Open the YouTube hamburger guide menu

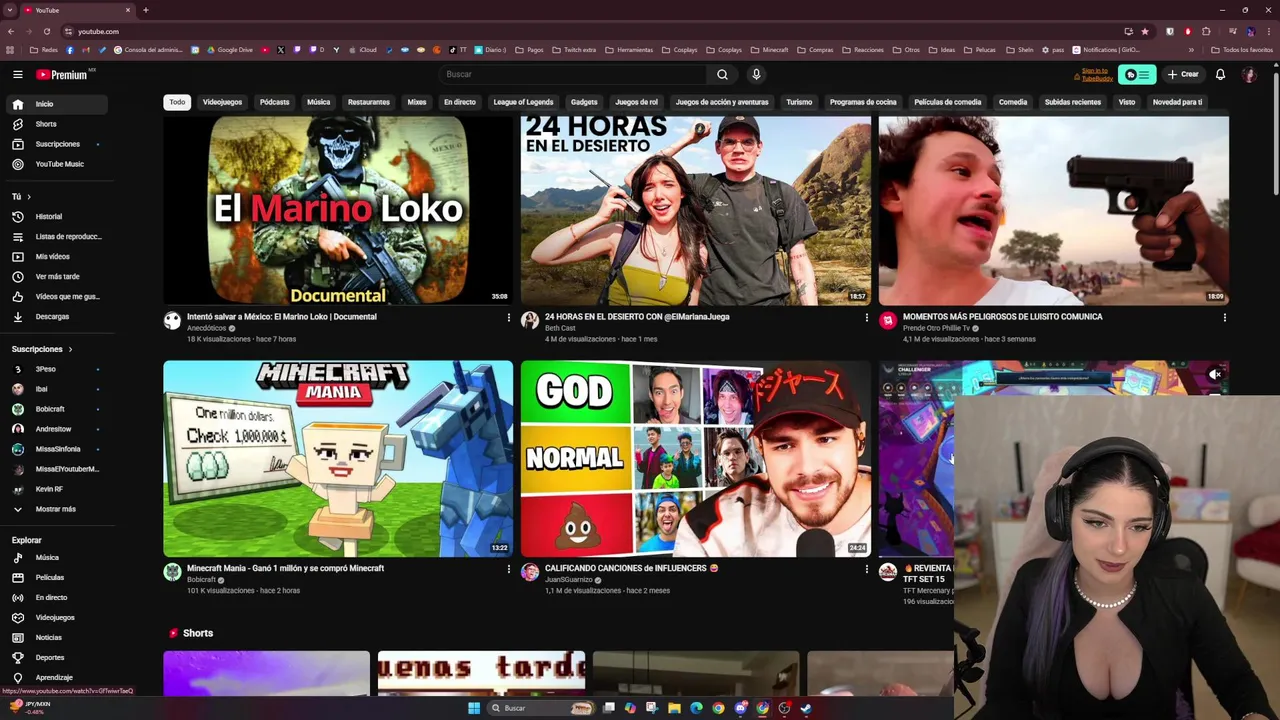17,74
